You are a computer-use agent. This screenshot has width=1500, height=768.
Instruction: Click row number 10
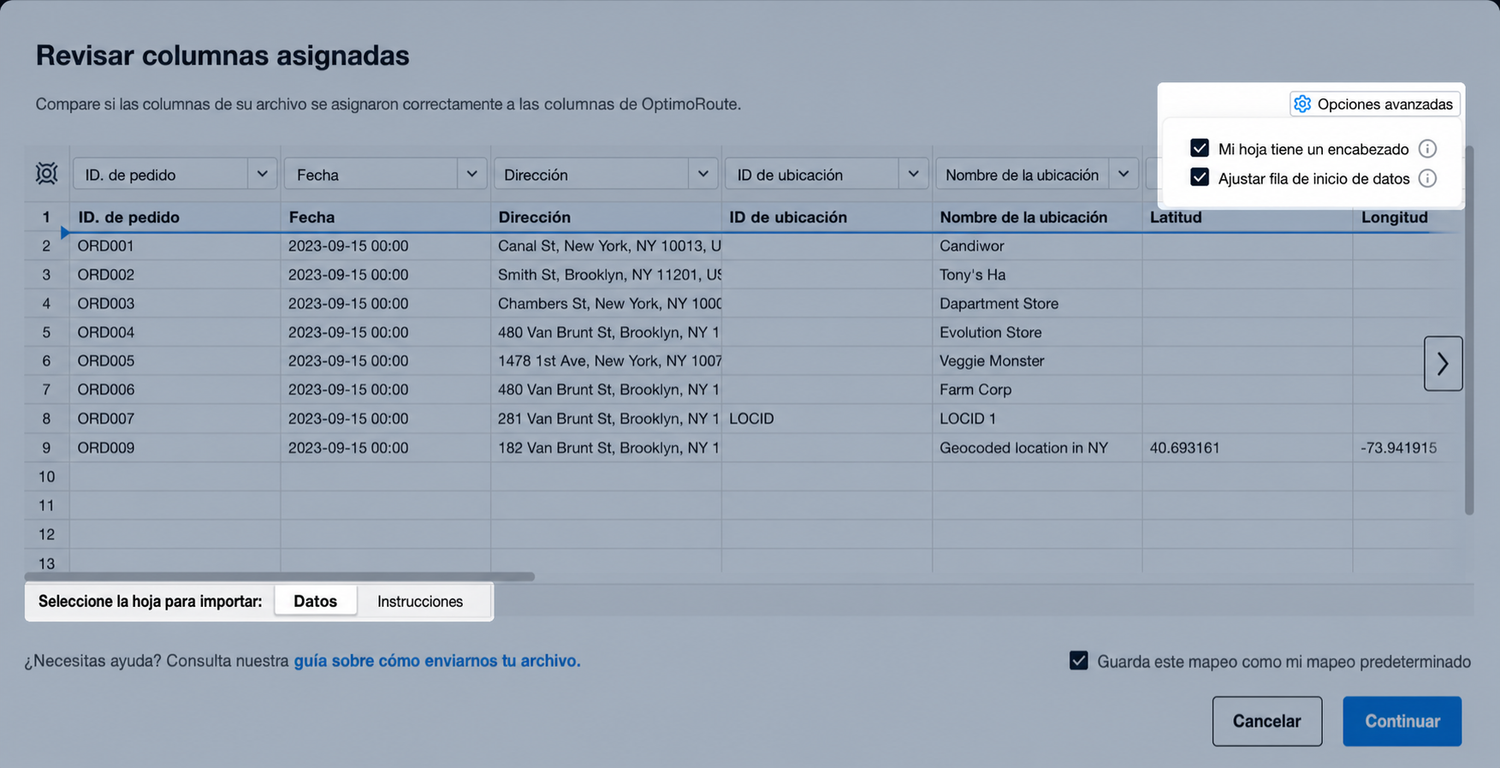[47, 477]
